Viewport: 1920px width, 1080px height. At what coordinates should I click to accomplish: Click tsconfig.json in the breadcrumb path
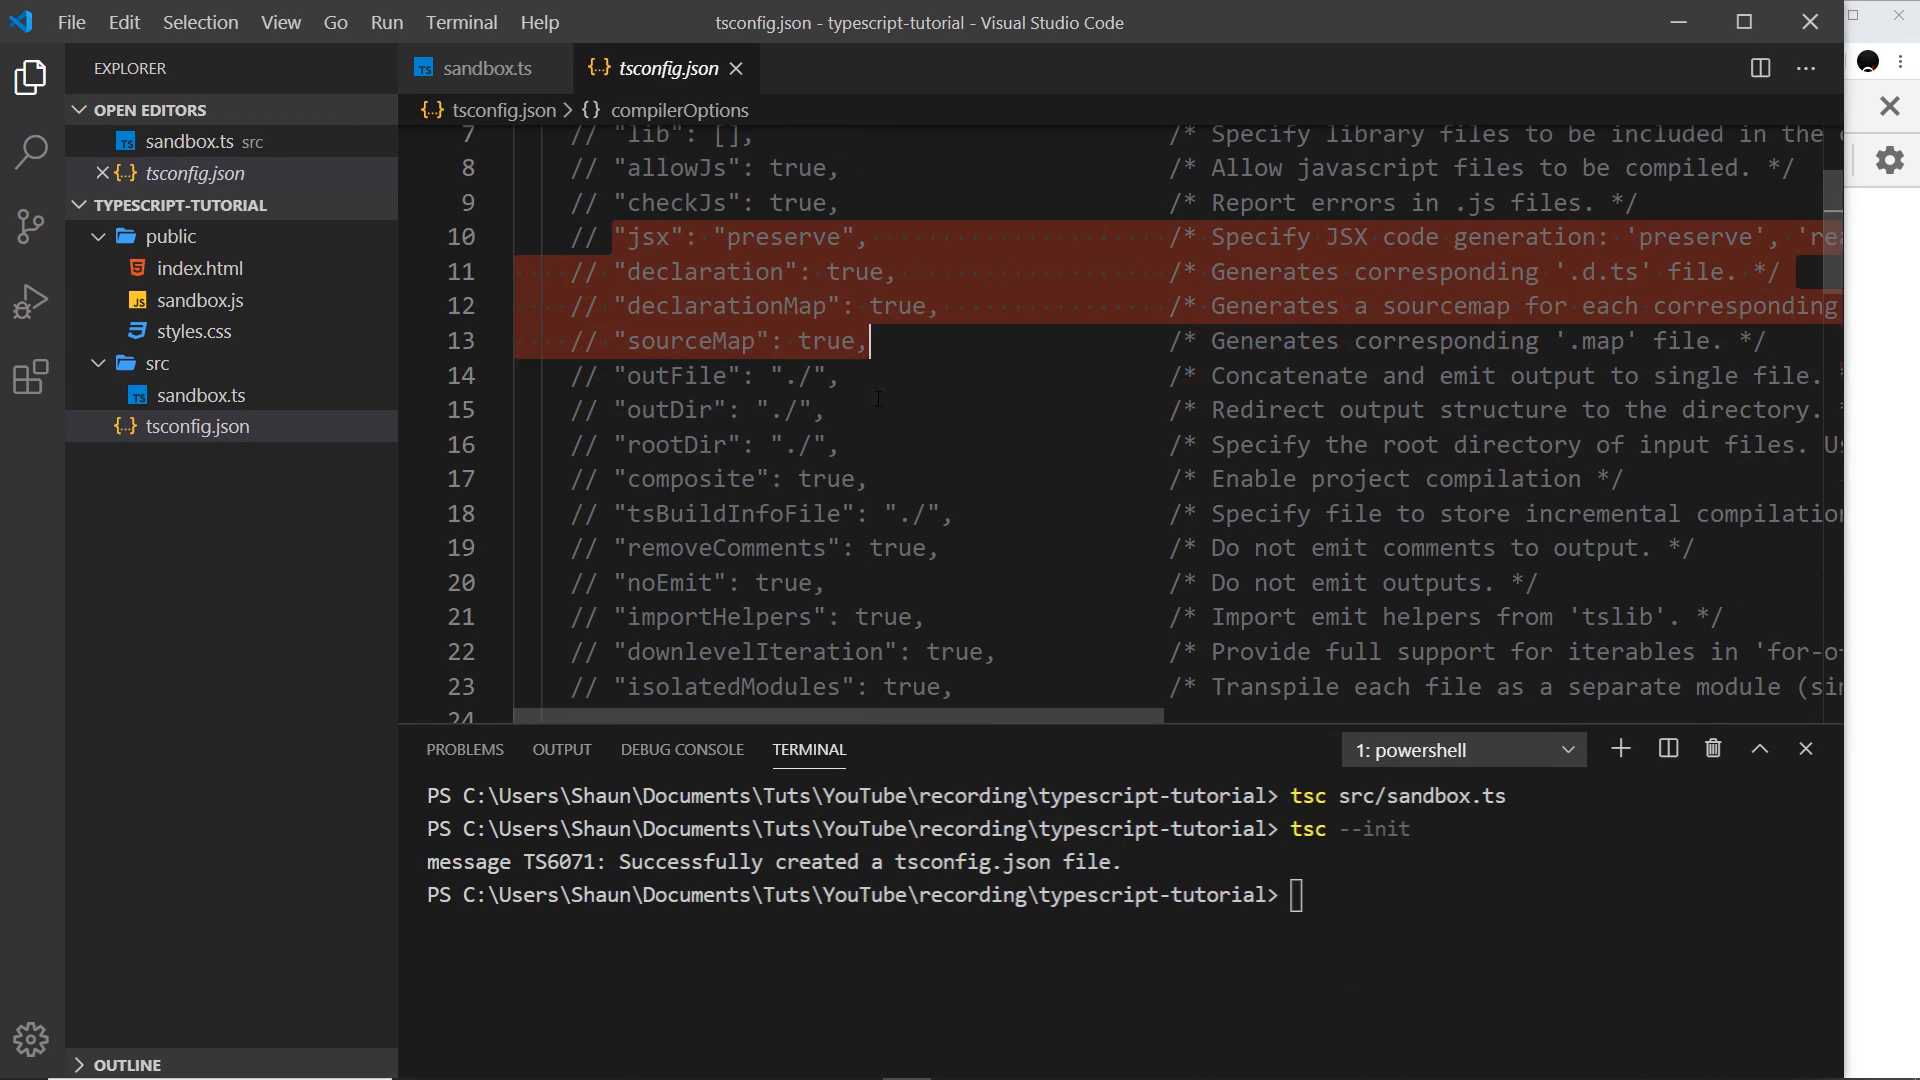[503, 110]
